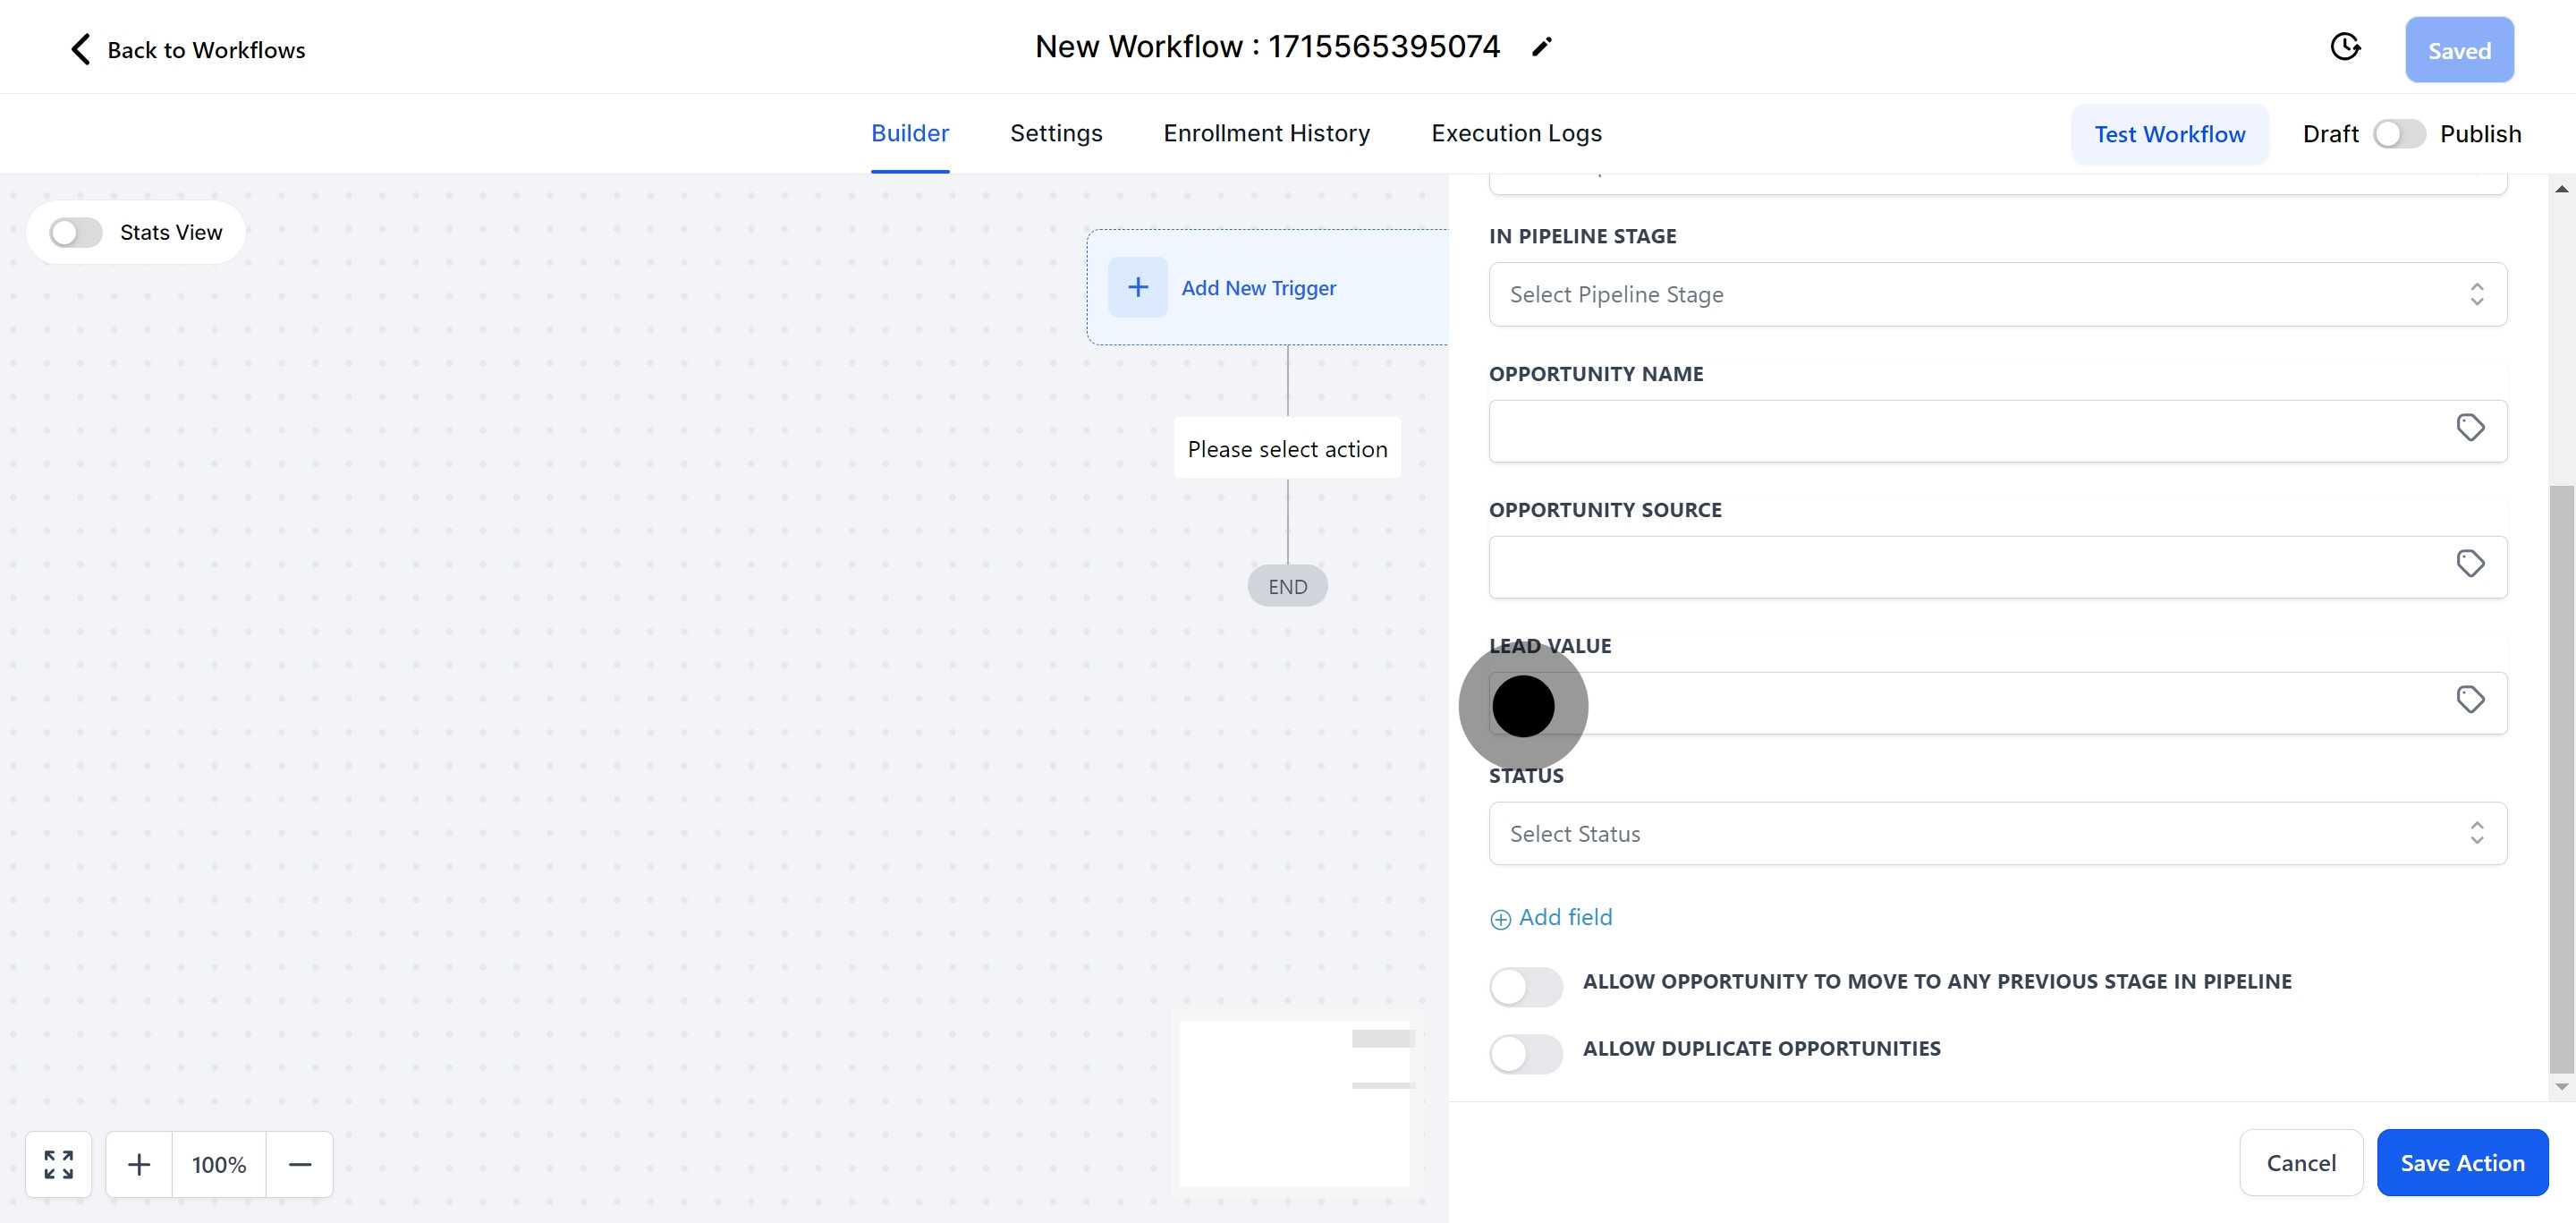Click the fit-to-screen expand icon
The height and width of the screenshot is (1223, 2576).
click(59, 1164)
